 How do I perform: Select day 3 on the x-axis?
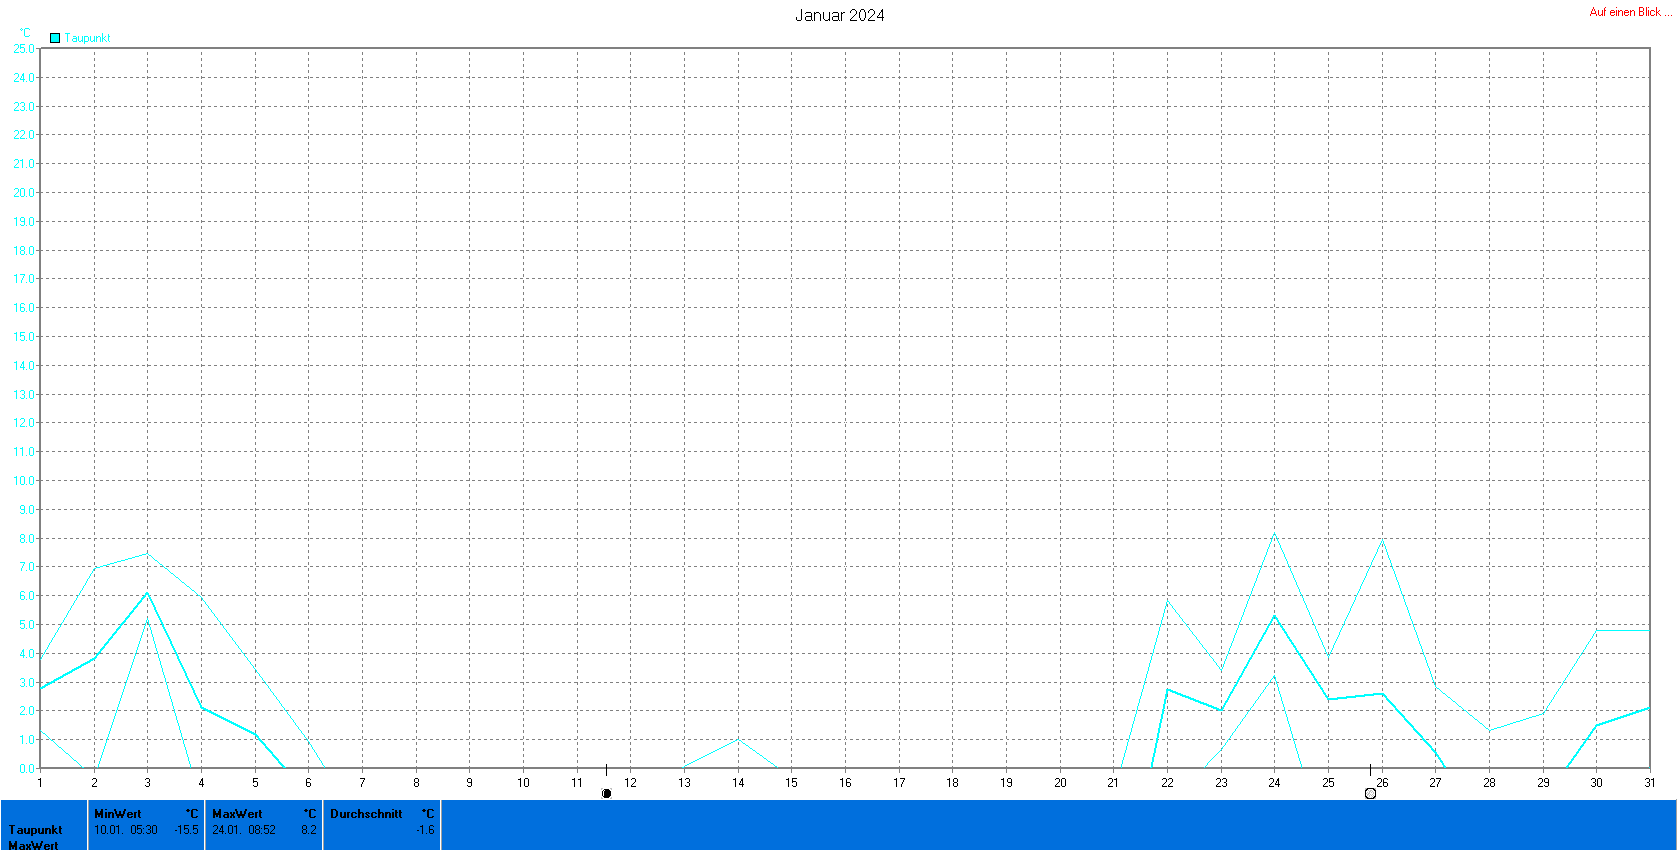pos(147,783)
